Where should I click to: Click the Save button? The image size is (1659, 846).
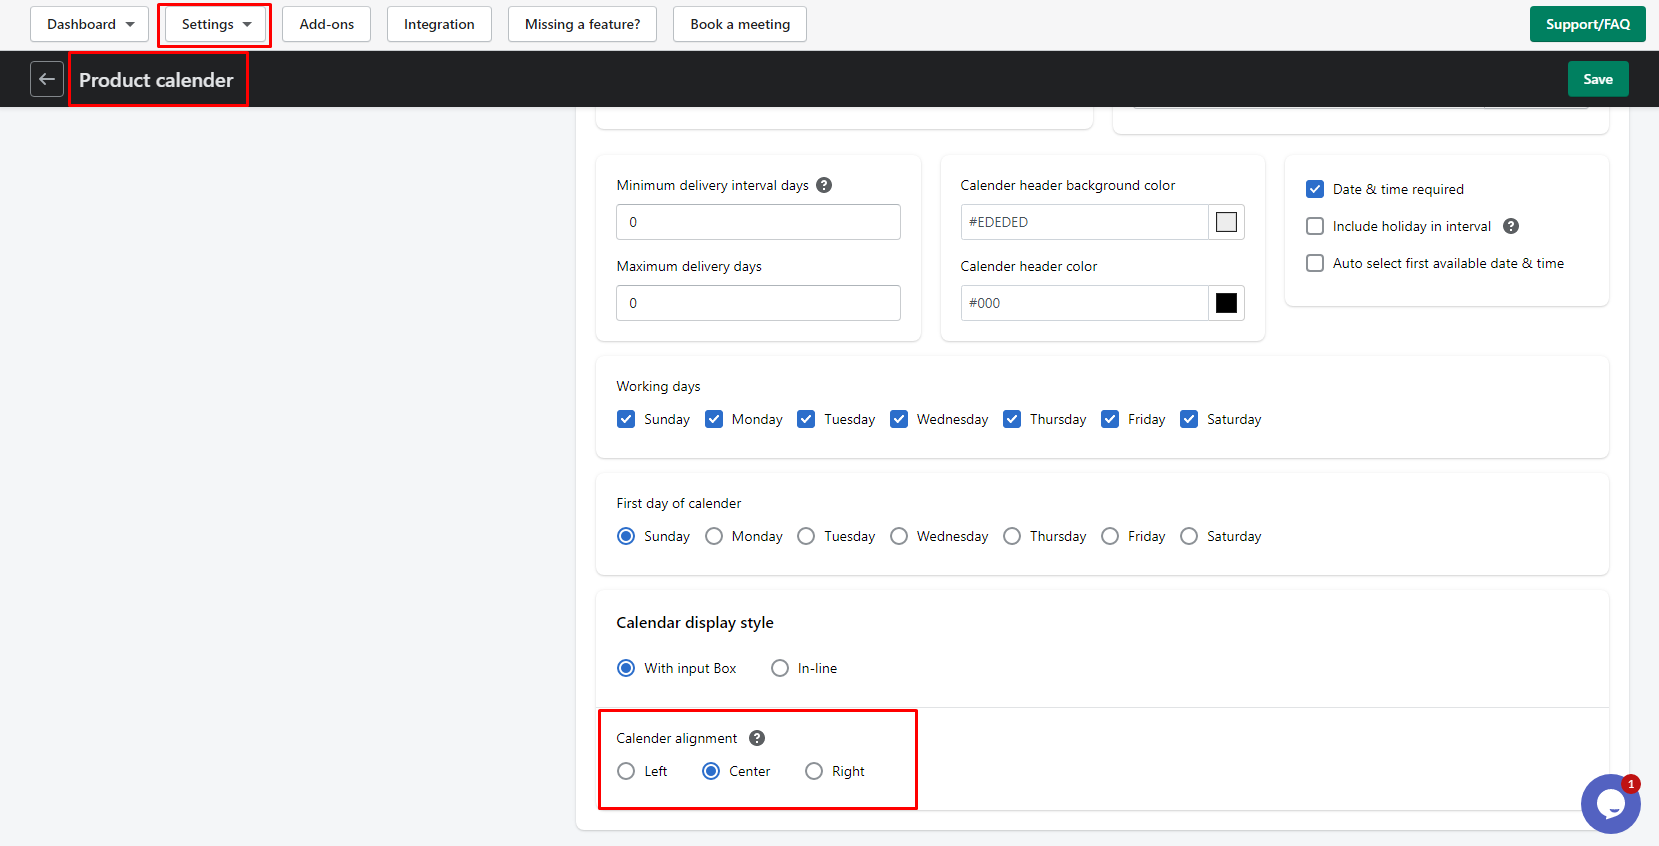[1598, 79]
